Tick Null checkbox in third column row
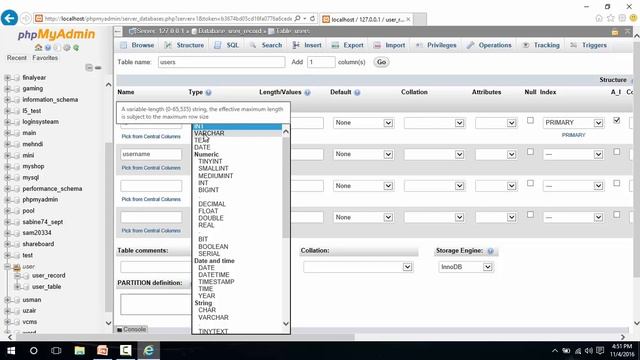The height and width of the screenshot is (360, 640). click(x=530, y=183)
